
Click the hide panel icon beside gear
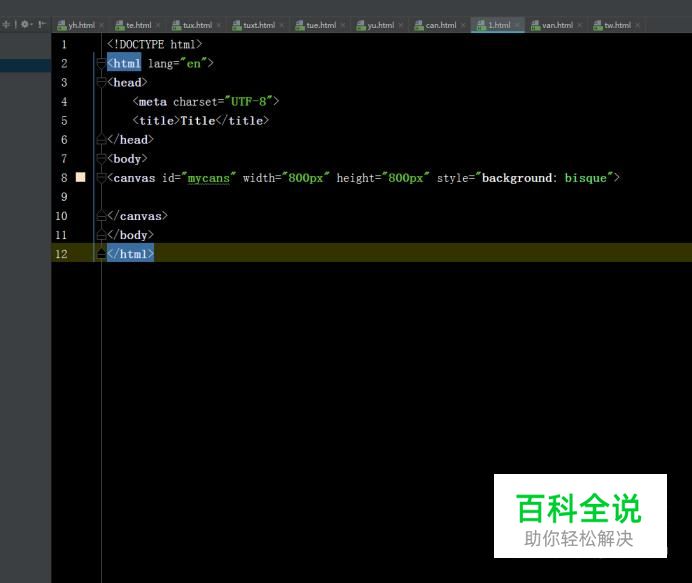pos(41,24)
